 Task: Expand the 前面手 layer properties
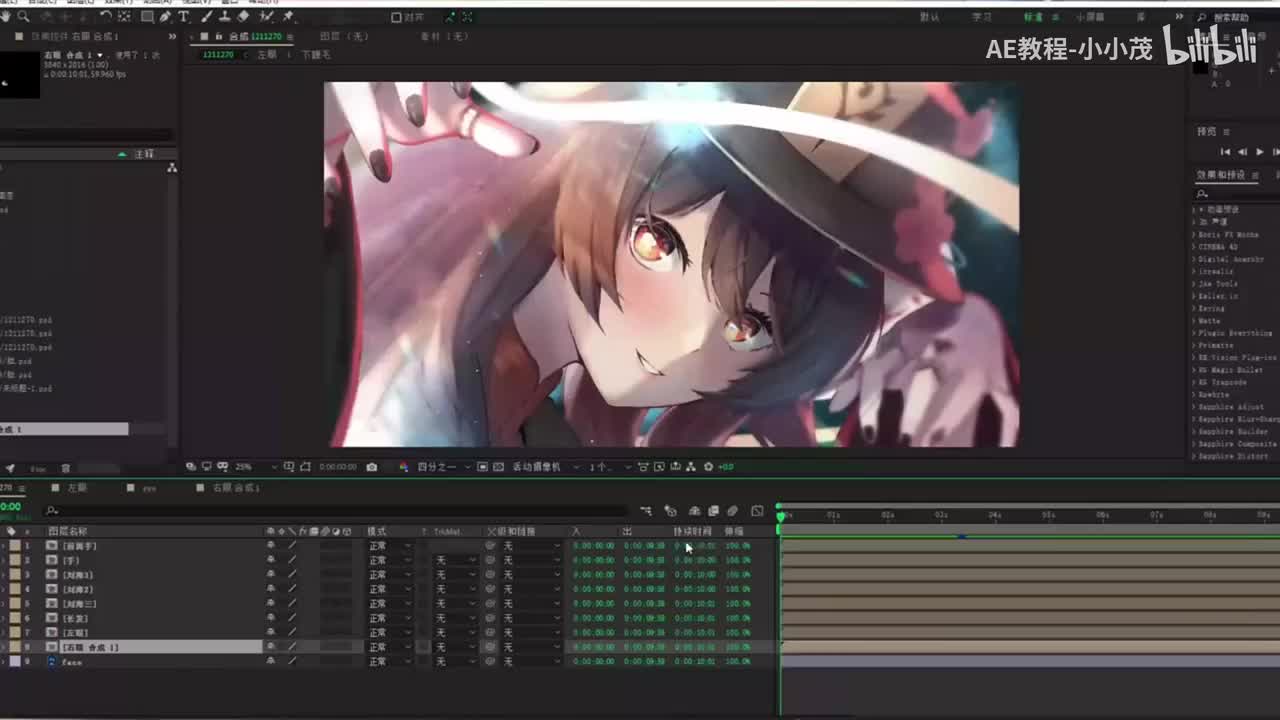[3, 546]
